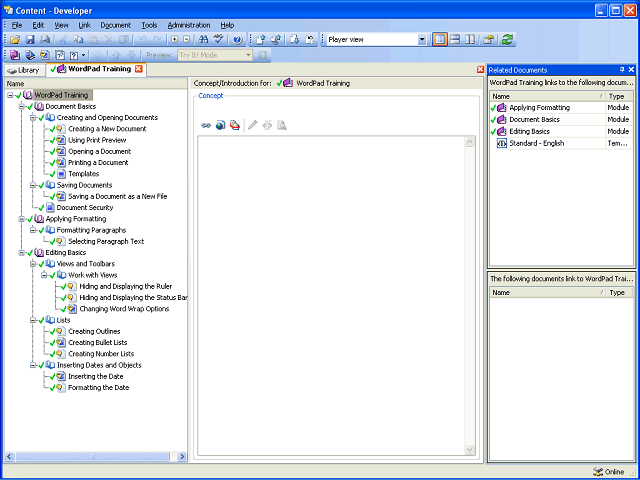Click the purple Link Module icon

pyautogui.click(x=15, y=55)
